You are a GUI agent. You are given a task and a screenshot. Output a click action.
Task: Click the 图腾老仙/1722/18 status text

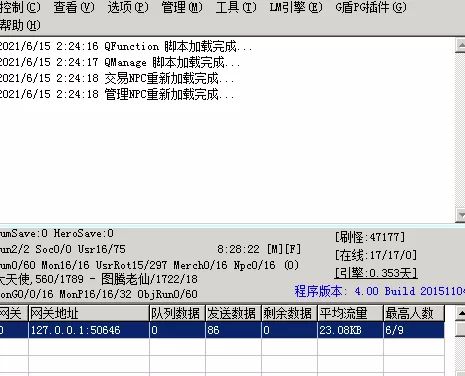click(149, 279)
